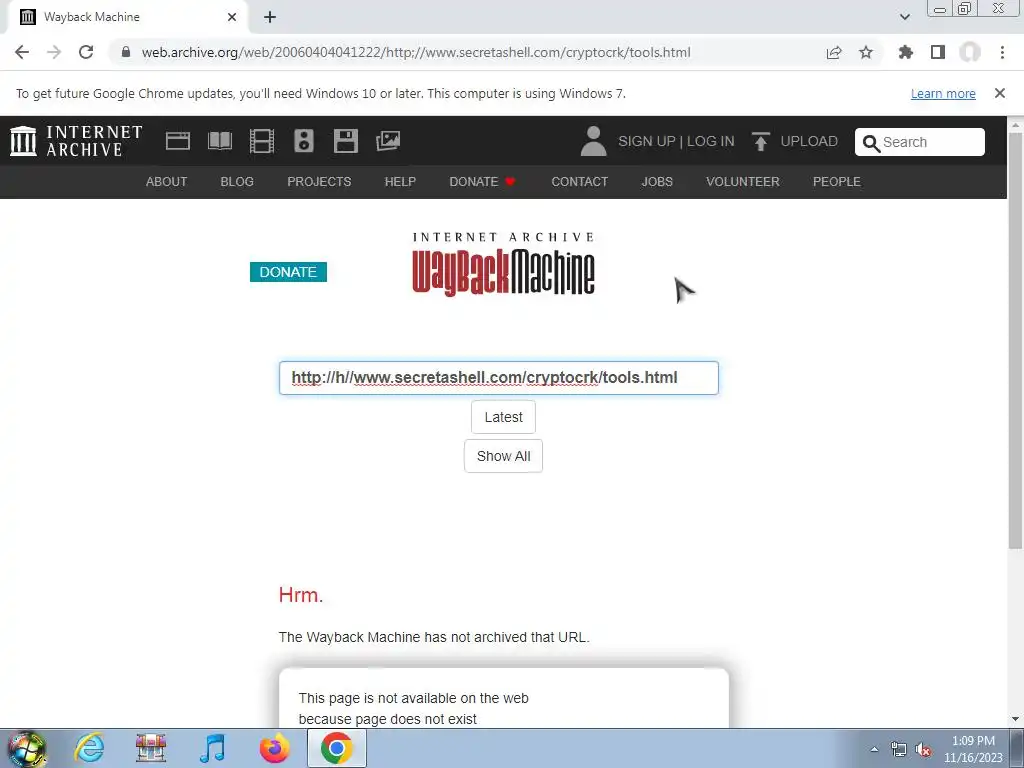The width and height of the screenshot is (1024, 768).
Task: Open the Web (Wayback) media icon
Action: (x=178, y=141)
